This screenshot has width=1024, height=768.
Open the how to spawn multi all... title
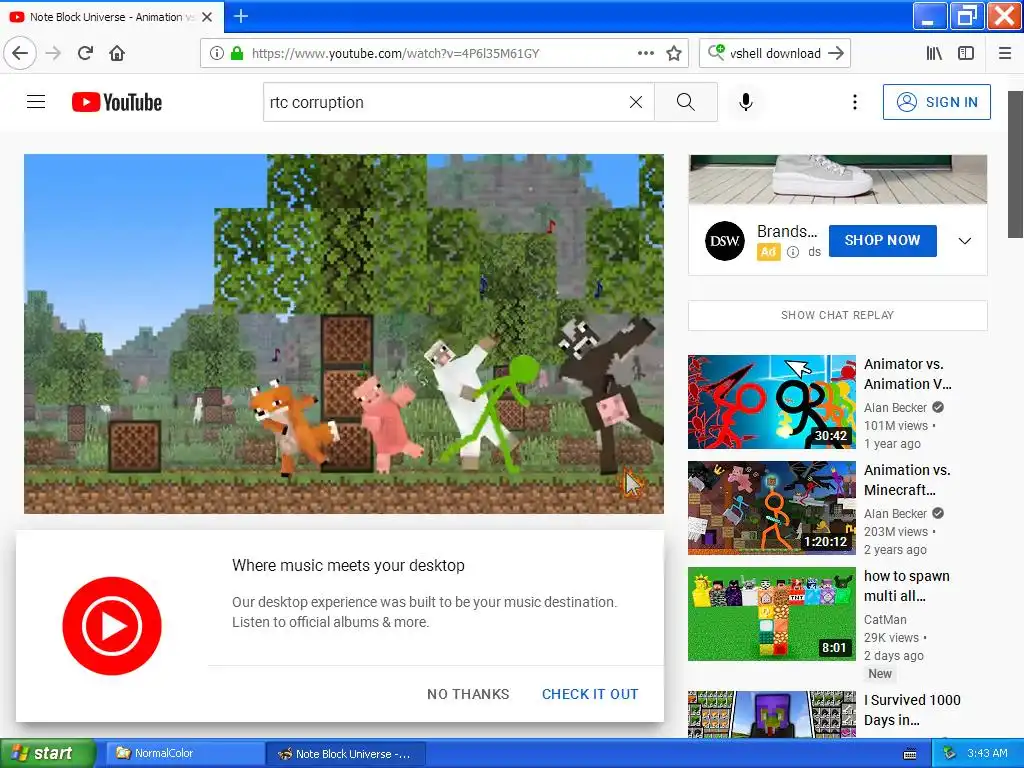point(906,586)
